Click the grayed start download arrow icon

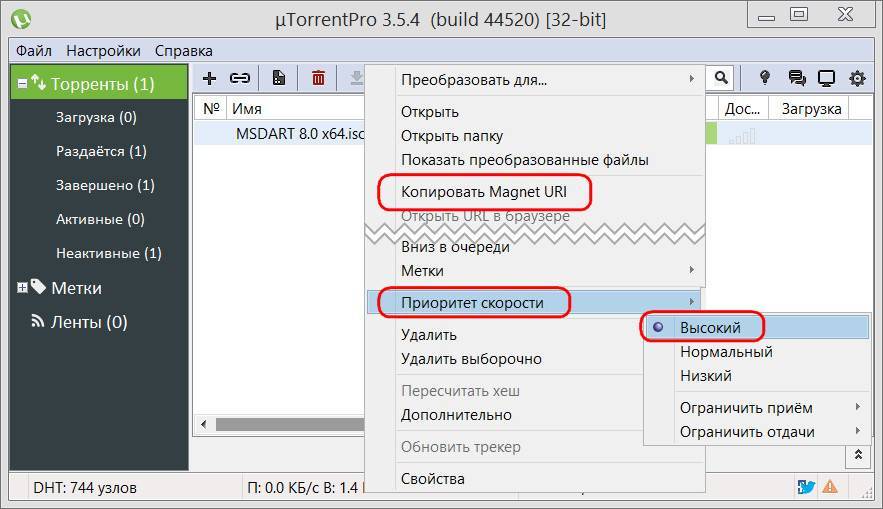[356, 78]
